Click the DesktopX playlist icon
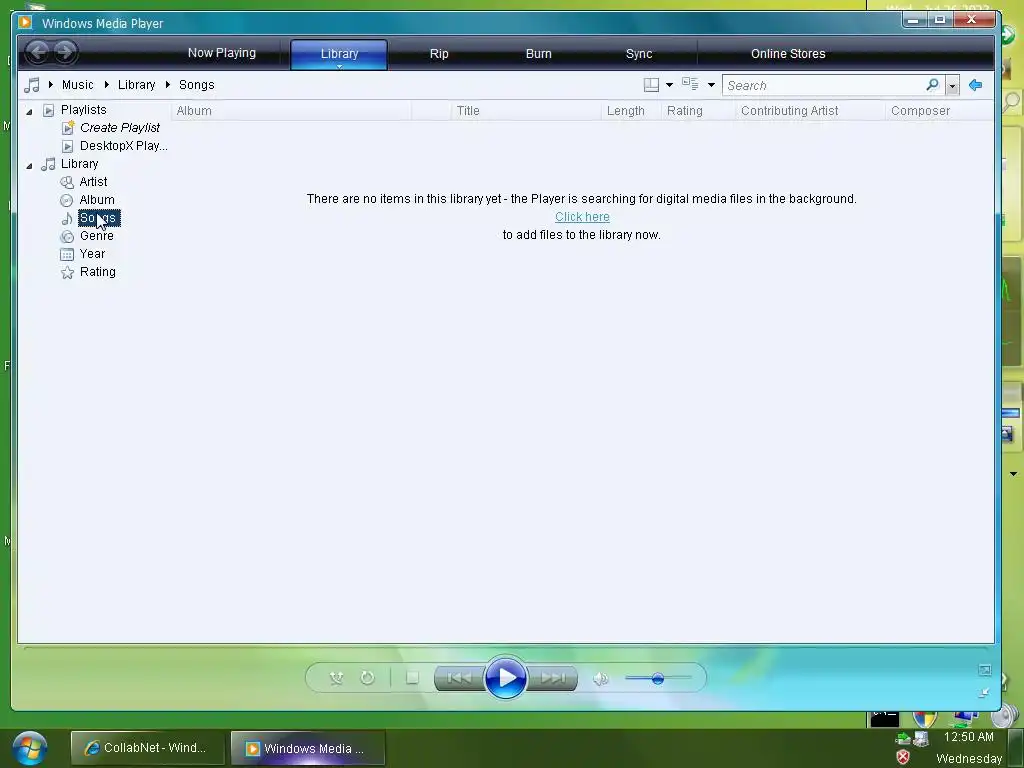This screenshot has height=768, width=1024. click(67, 146)
